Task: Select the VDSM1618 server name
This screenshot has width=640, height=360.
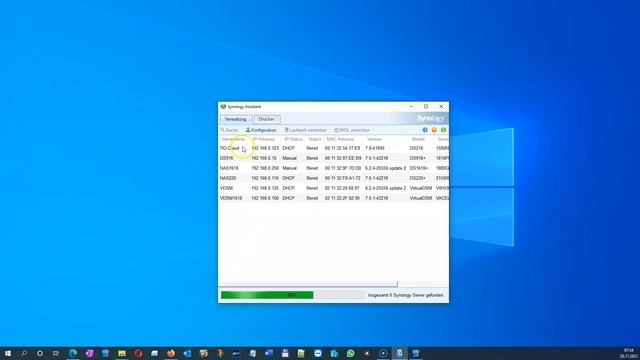Action: pos(231,198)
